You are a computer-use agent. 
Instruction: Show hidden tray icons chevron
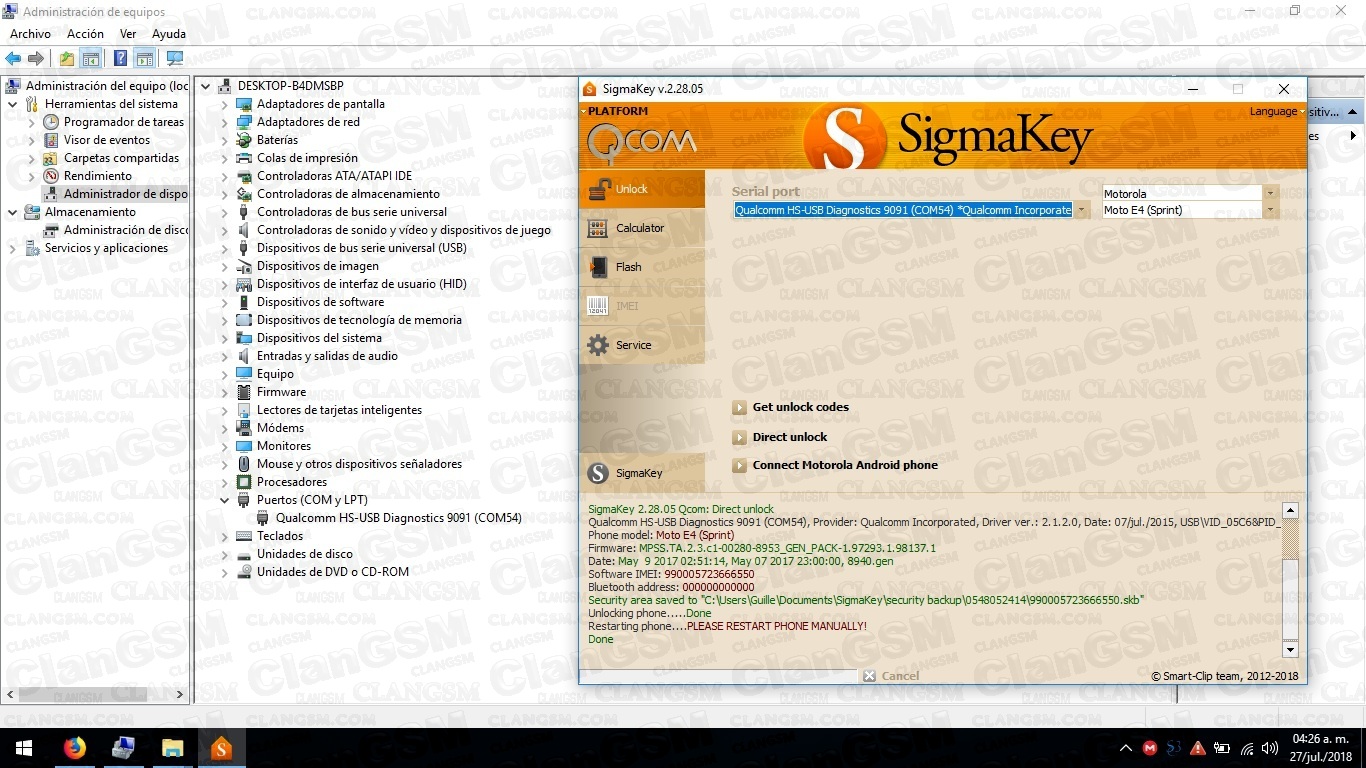pos(1126,748)
